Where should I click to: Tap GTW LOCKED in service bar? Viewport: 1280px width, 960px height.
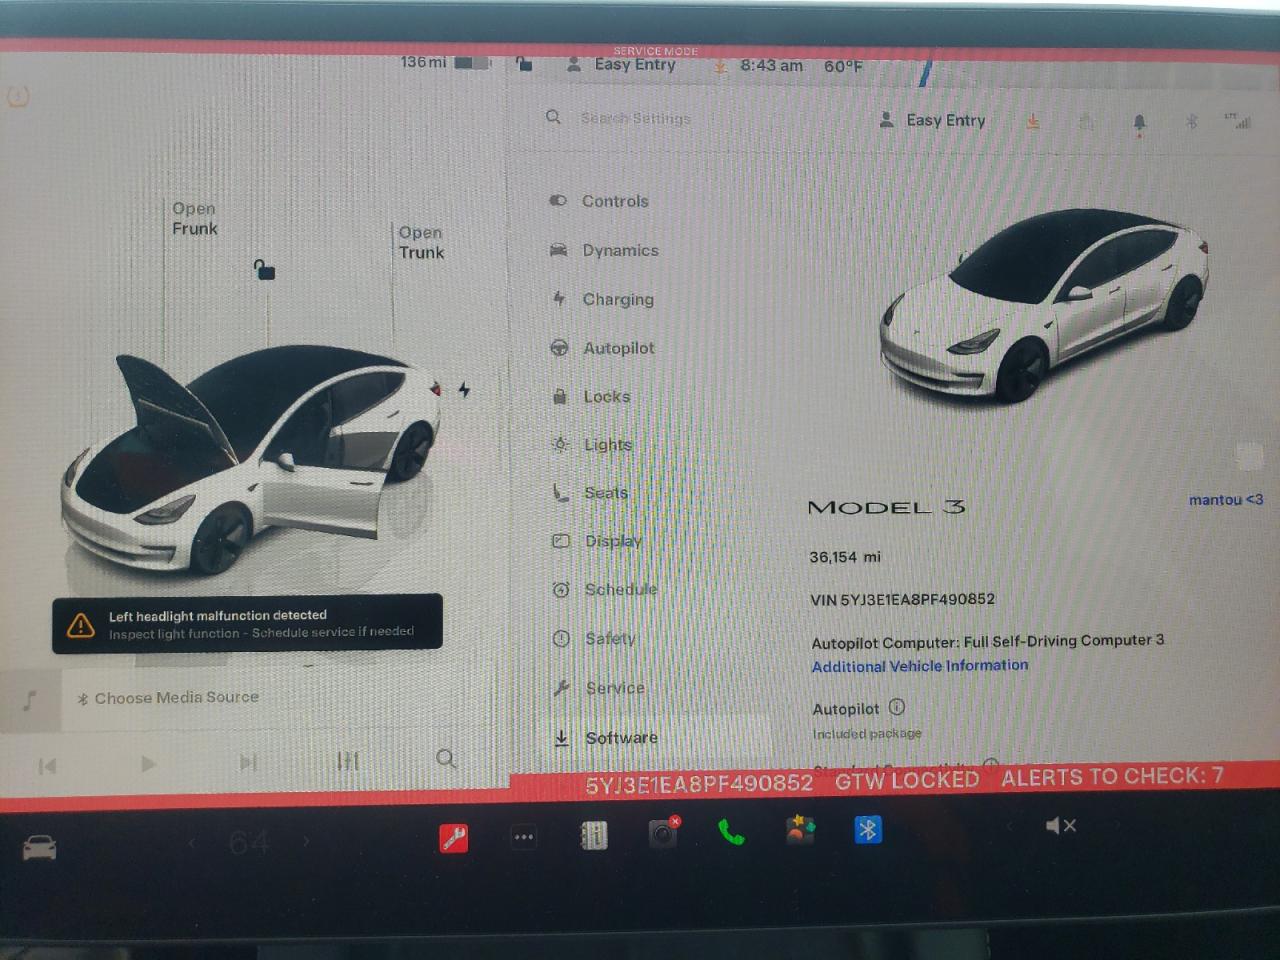click(x=907, y=780)
